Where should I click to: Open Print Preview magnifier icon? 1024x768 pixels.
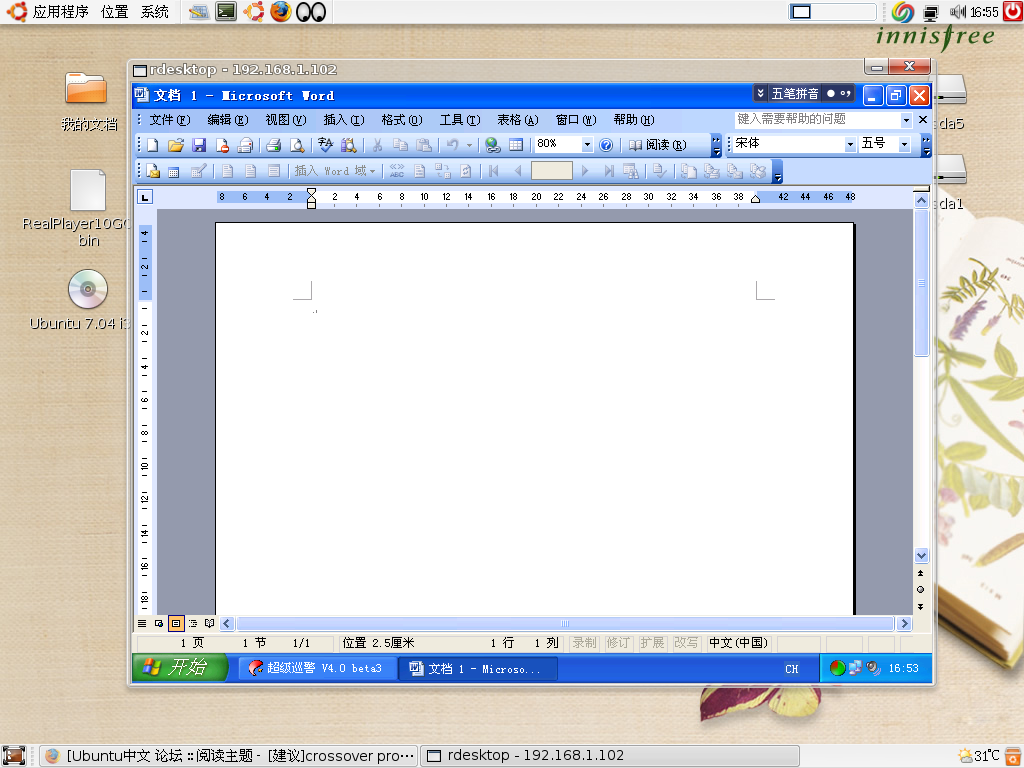(x=297, y=145)
